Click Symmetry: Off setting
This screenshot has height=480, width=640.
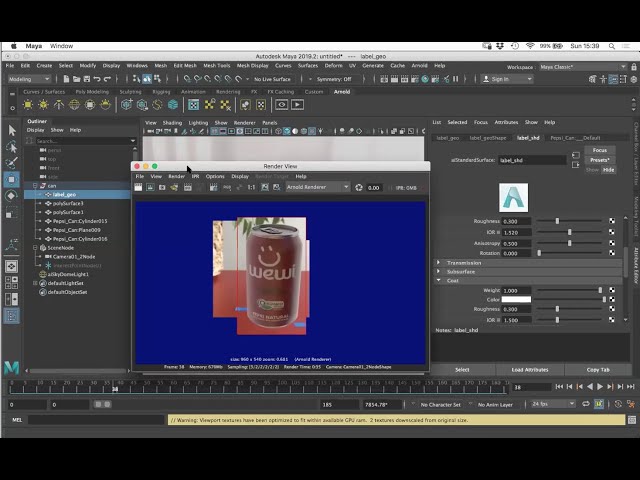pos(334,79)
